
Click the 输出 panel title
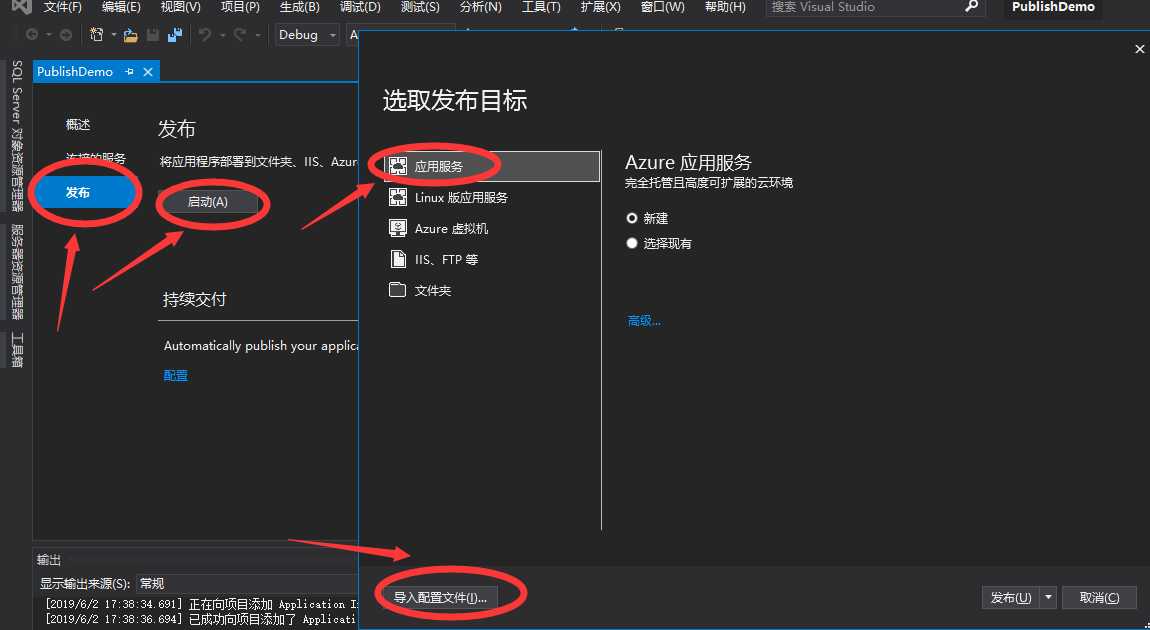[49, 560]
